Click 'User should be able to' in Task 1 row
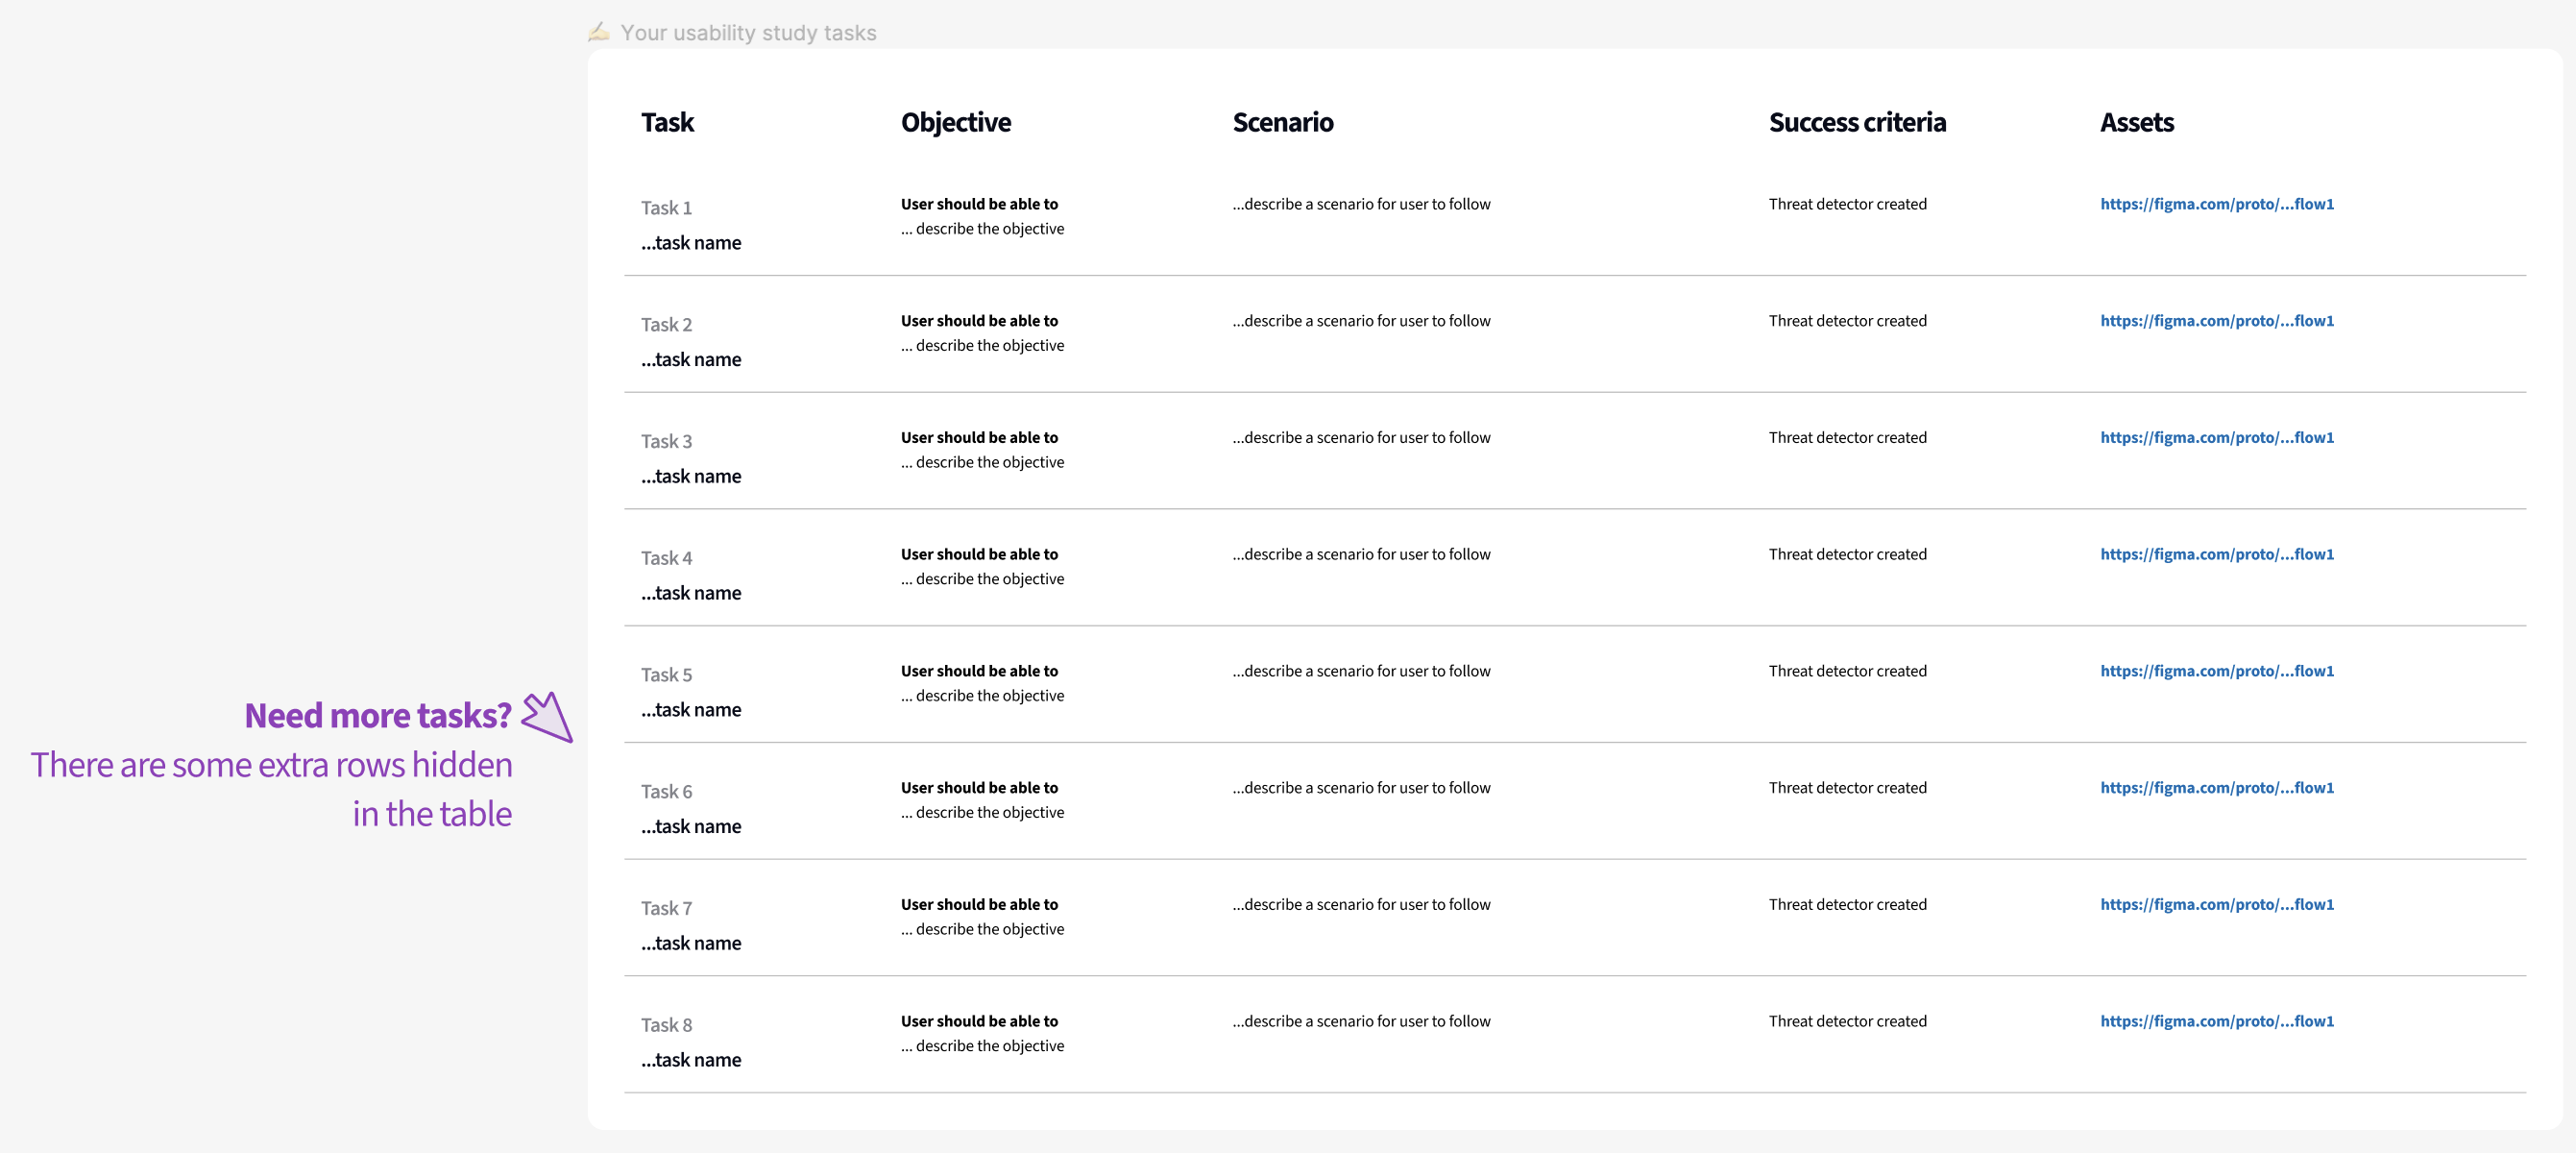This screenshot has width=2576, height=1153. pos(979,204)
